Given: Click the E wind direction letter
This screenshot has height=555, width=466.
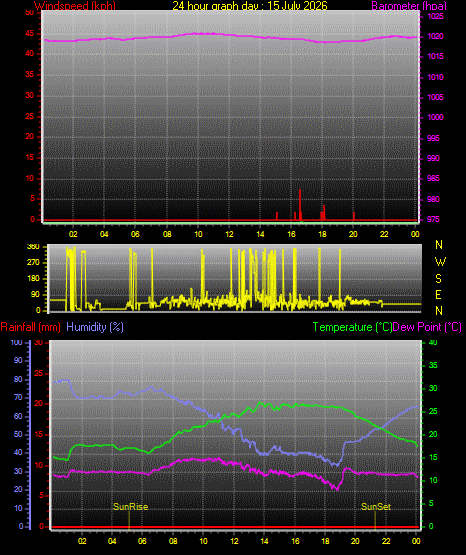Looking at the screenshot, I should (438, 294).
